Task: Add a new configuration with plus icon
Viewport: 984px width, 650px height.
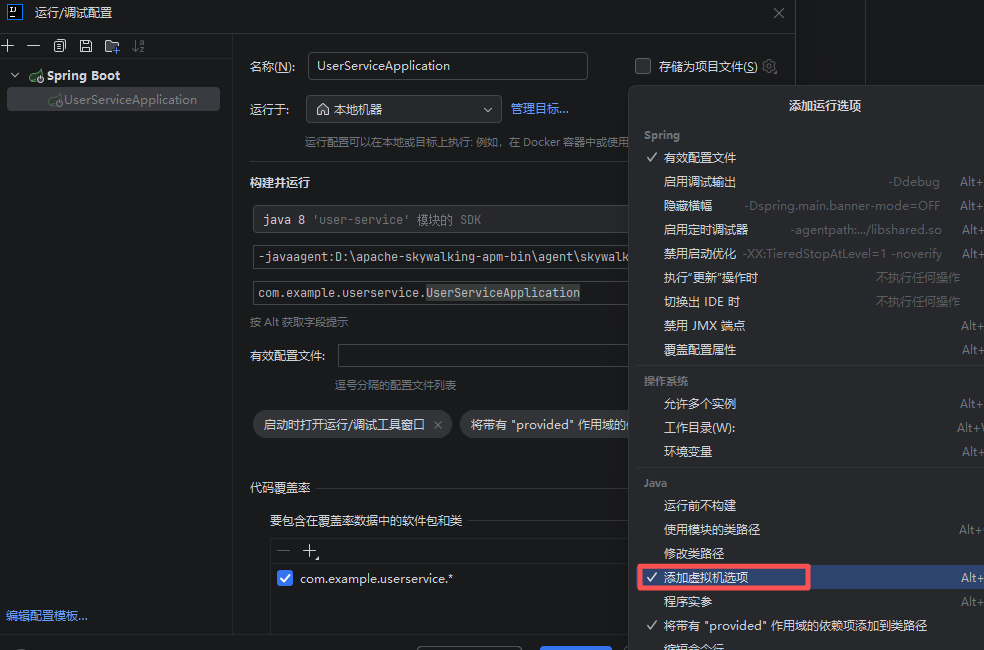Action: click(8, 46)
